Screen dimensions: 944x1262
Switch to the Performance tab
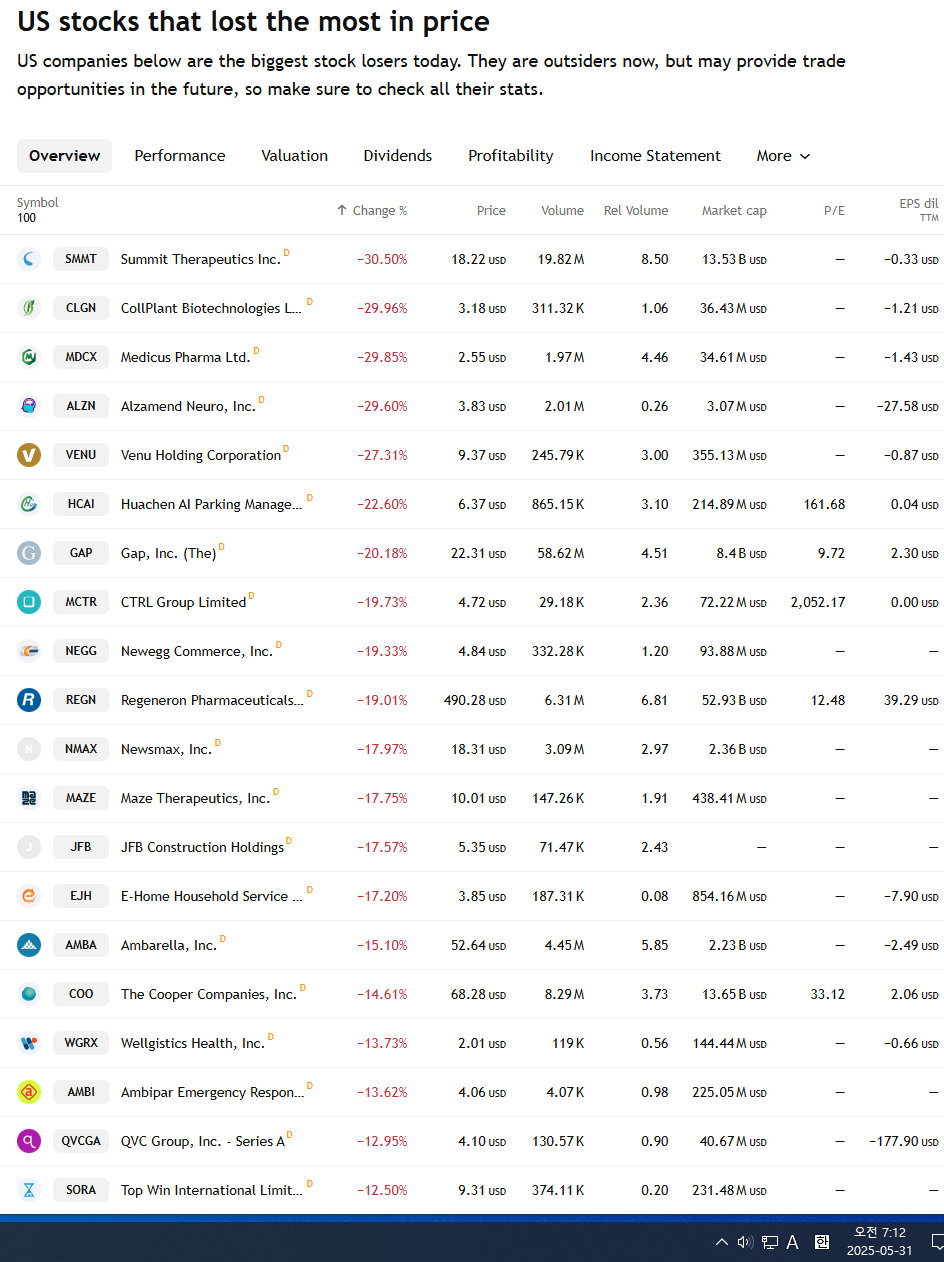tap(180, 156)
